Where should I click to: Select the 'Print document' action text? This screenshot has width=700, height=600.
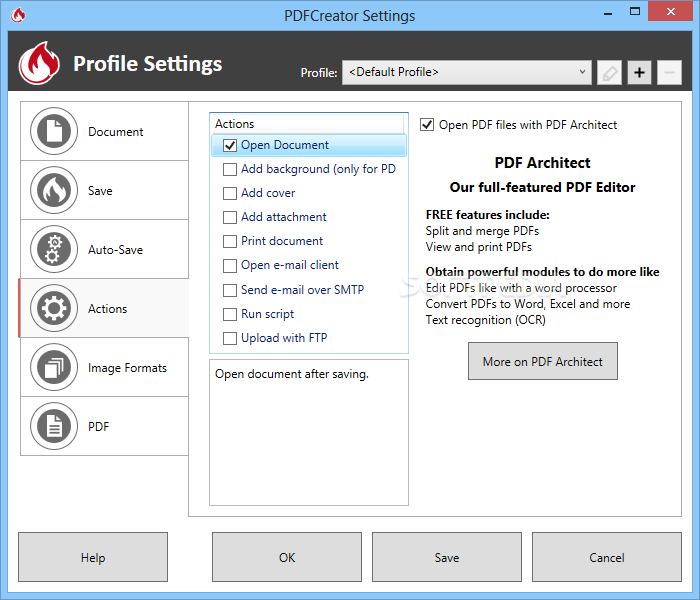(282, 241)
